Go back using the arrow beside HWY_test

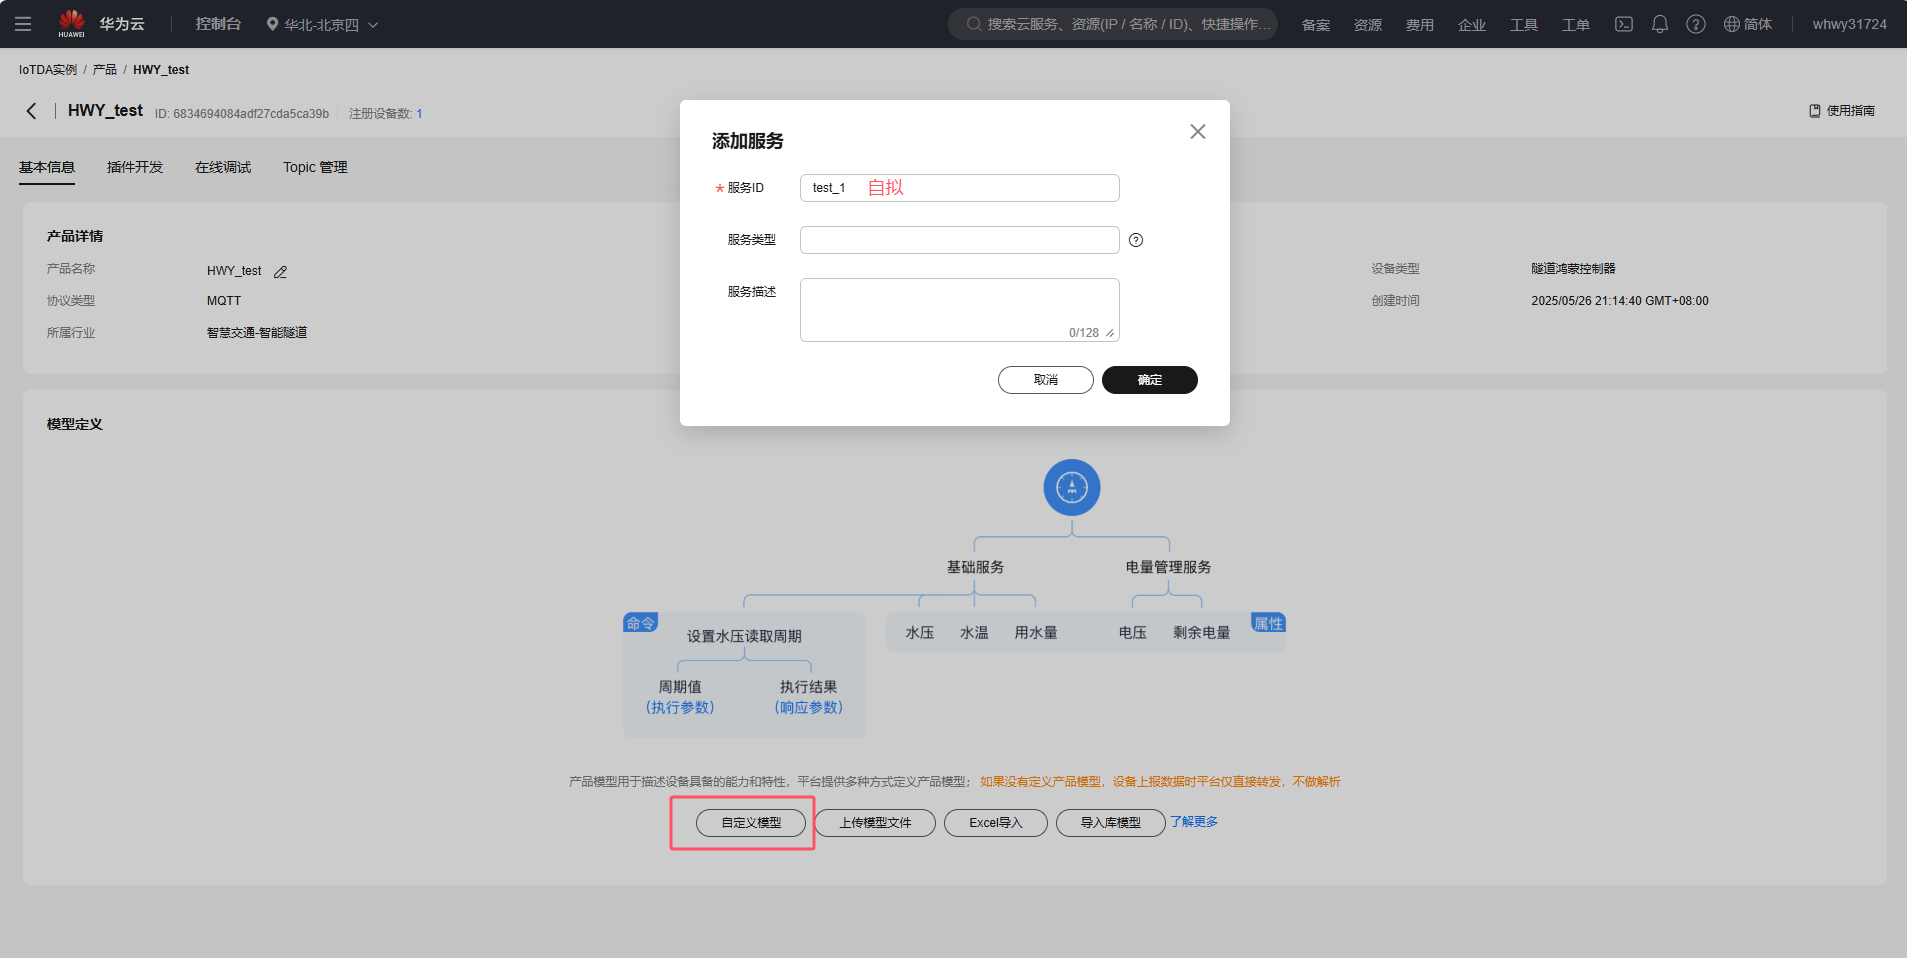coord(32,111)
